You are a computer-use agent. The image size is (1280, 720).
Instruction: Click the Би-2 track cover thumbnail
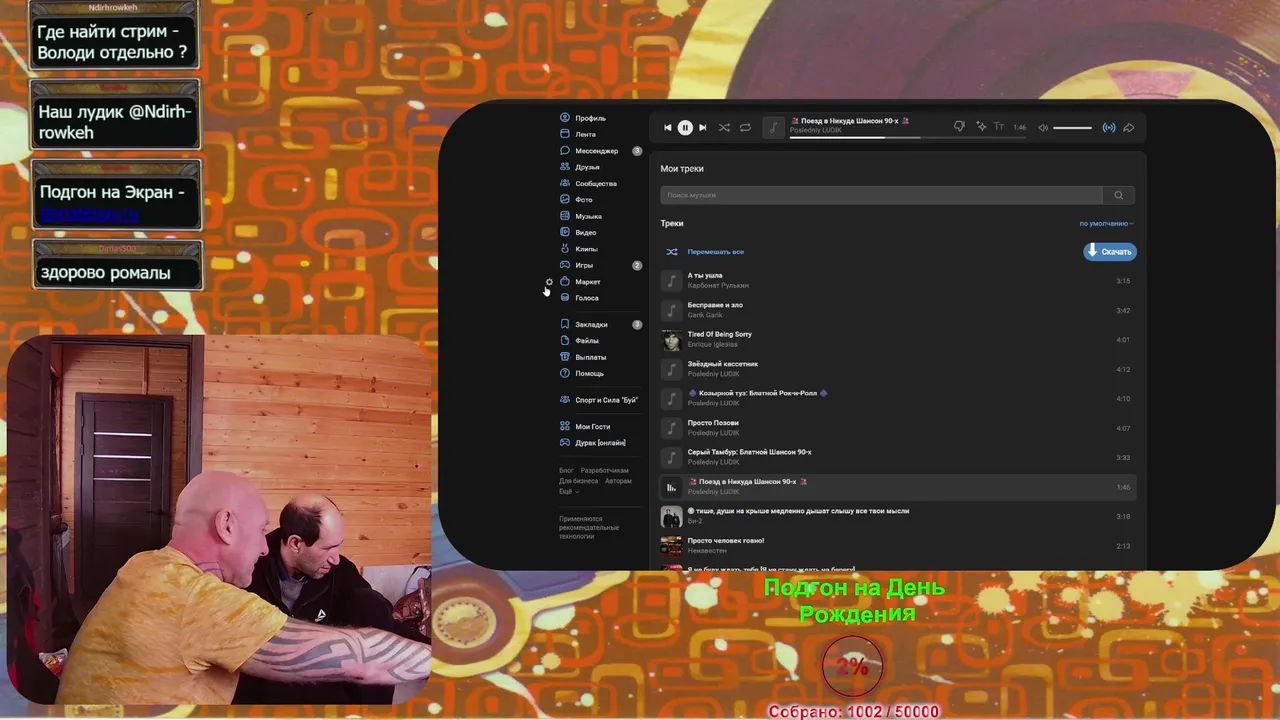[672, 516]
